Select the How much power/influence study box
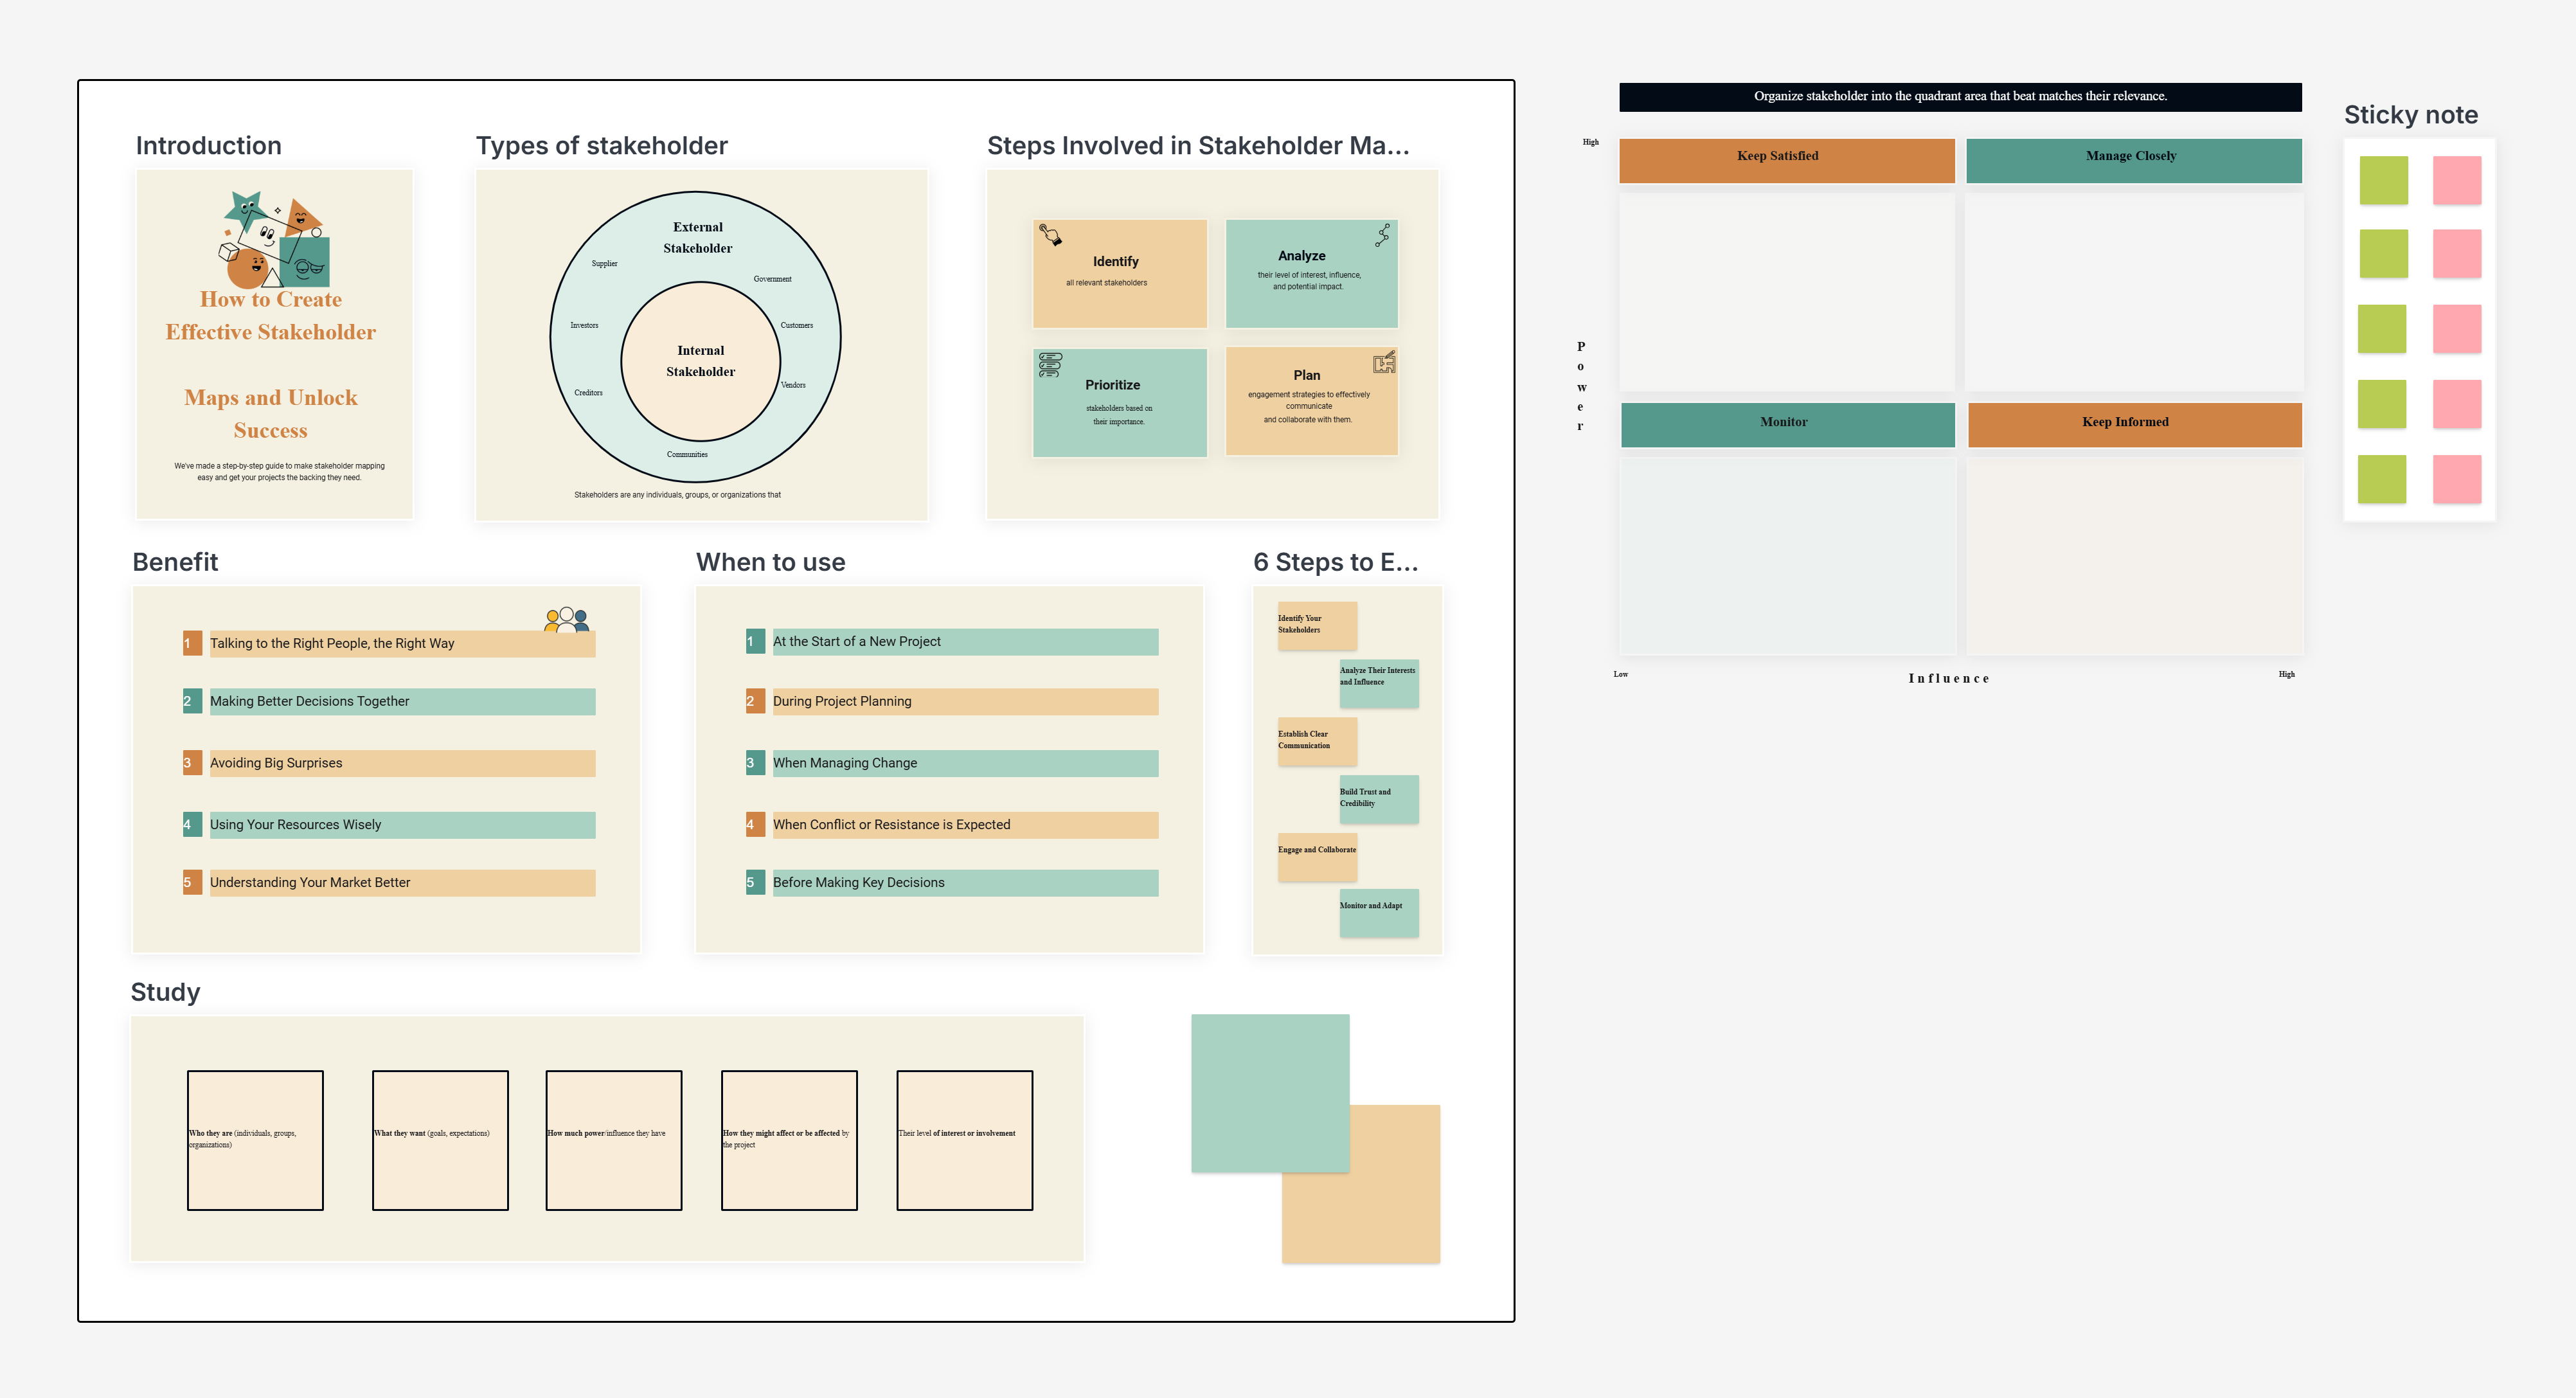Screen dimensions: 2576x1398 pyautogui.click(x=614, y=1141)
